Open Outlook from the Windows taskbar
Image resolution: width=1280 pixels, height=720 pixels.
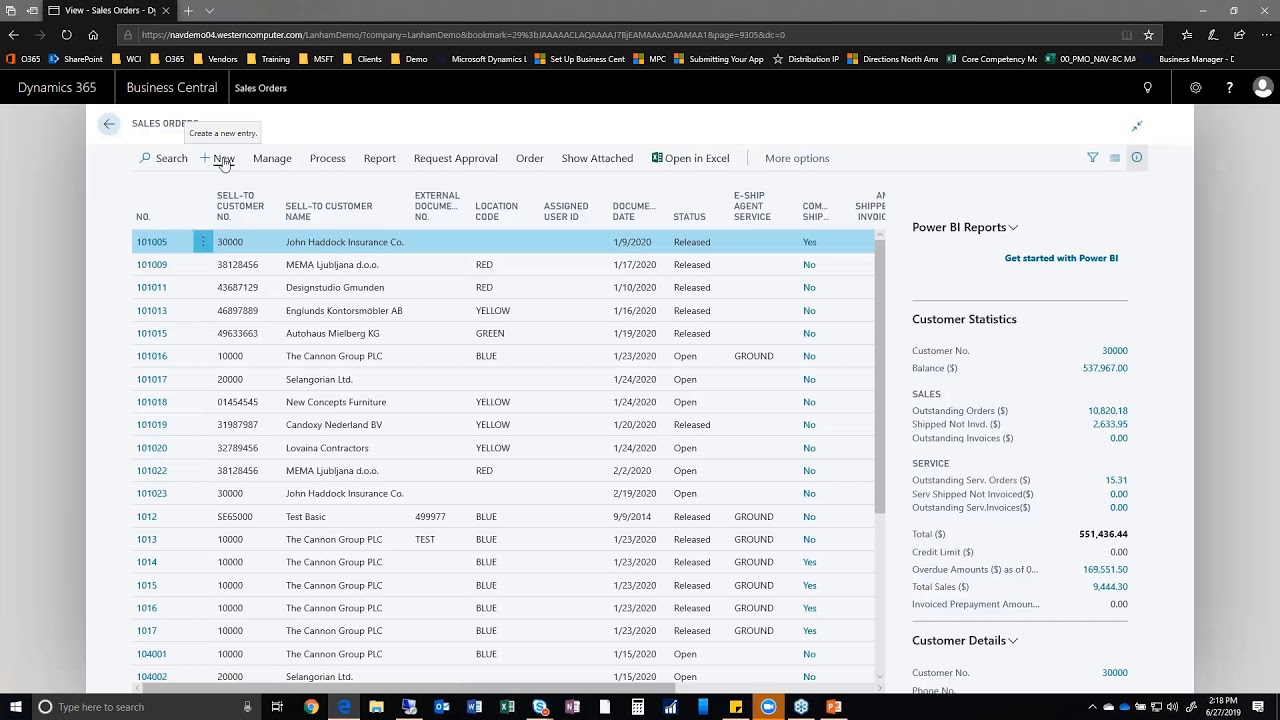441,707
